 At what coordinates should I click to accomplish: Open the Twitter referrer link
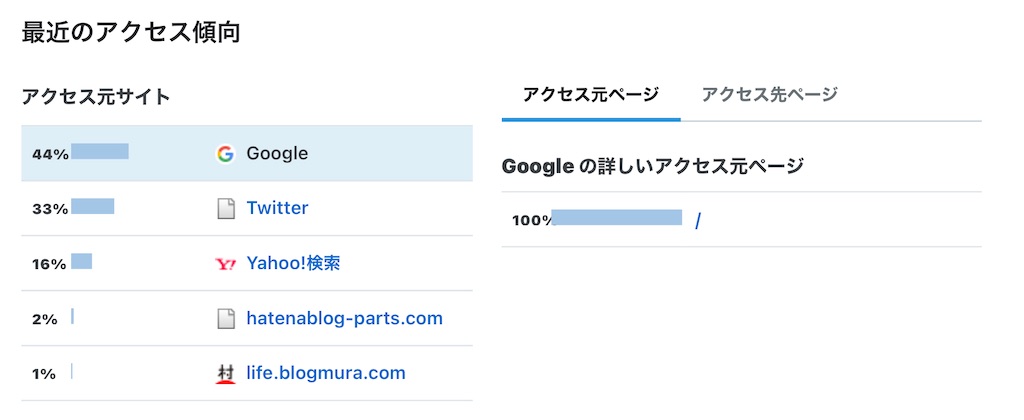tap(277, 208)
